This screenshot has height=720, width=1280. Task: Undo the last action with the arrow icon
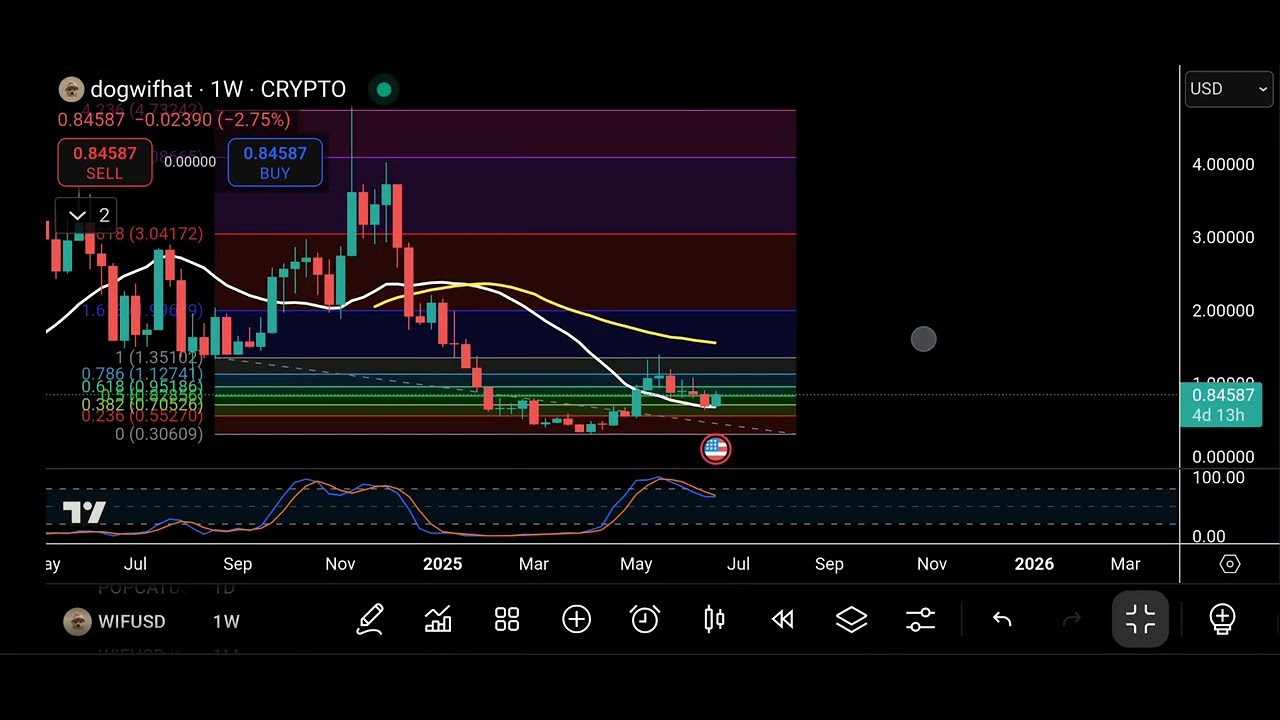pyautogui.click(x=1002, y=620)
